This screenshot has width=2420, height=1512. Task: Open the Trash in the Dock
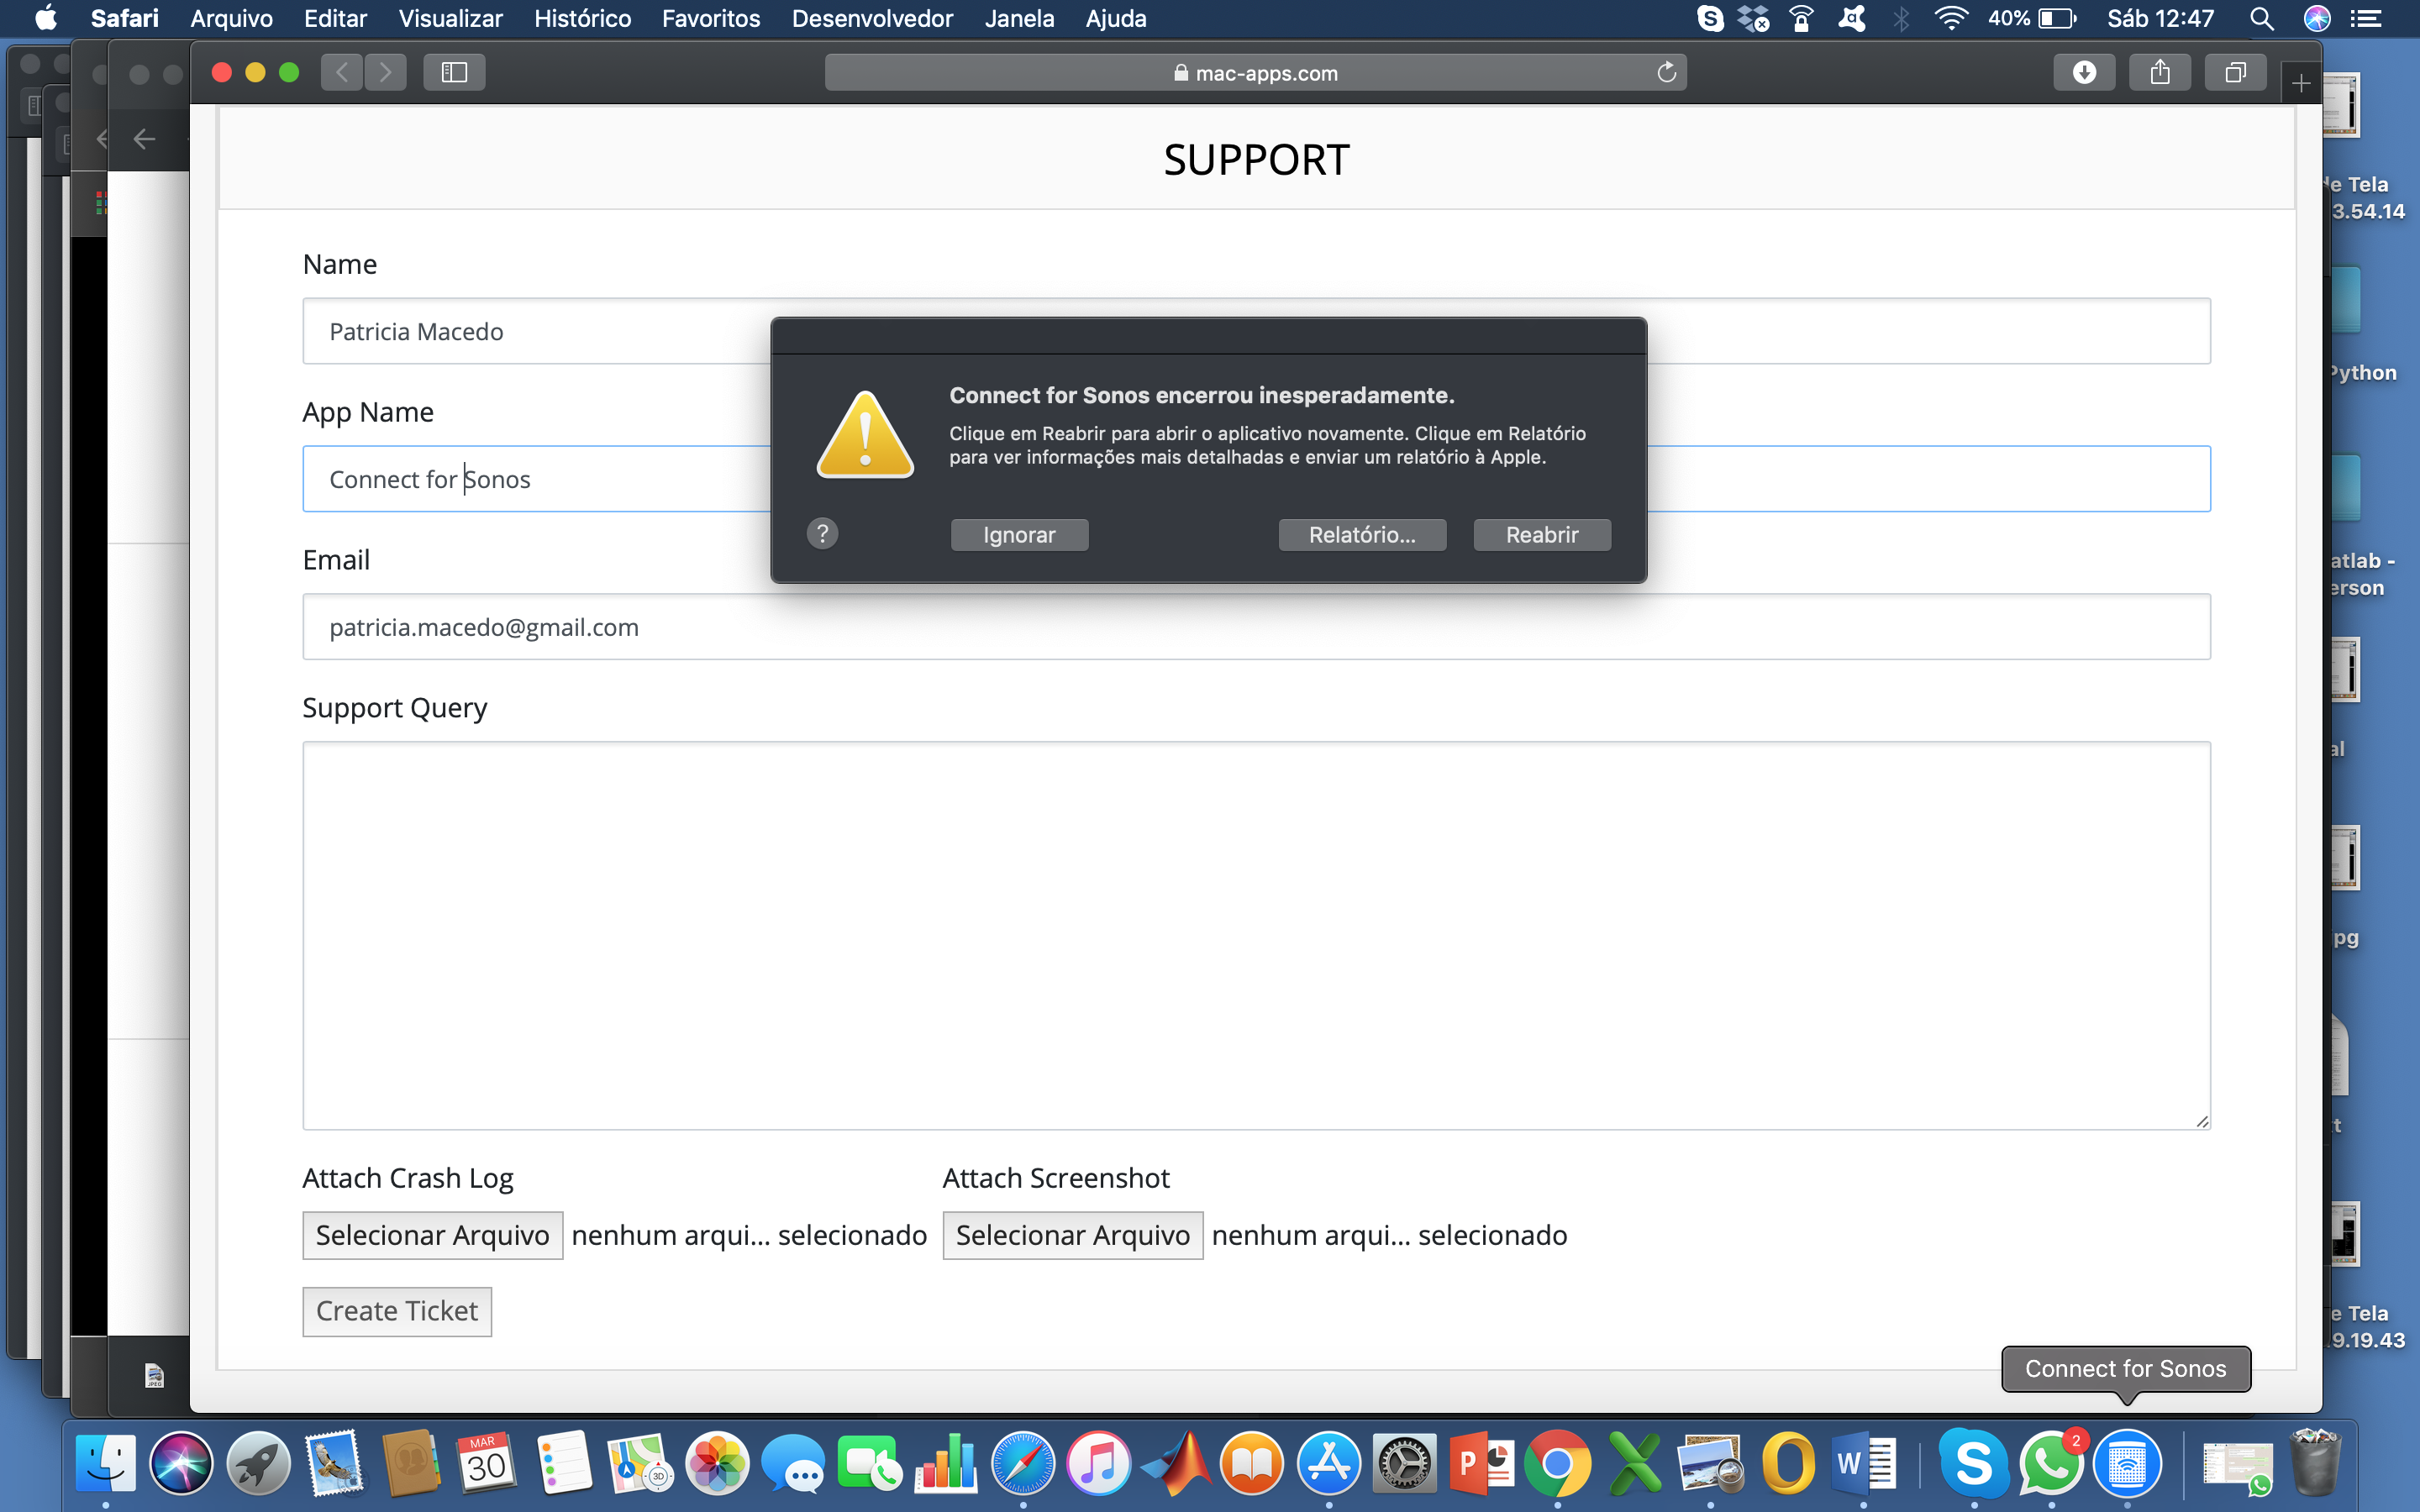pyautogui.click(x=2314, y=1463)
